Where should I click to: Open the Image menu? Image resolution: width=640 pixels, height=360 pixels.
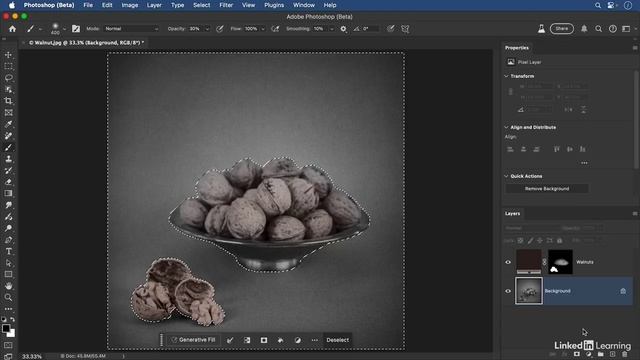pyautogui.click(x=129, y=5)
